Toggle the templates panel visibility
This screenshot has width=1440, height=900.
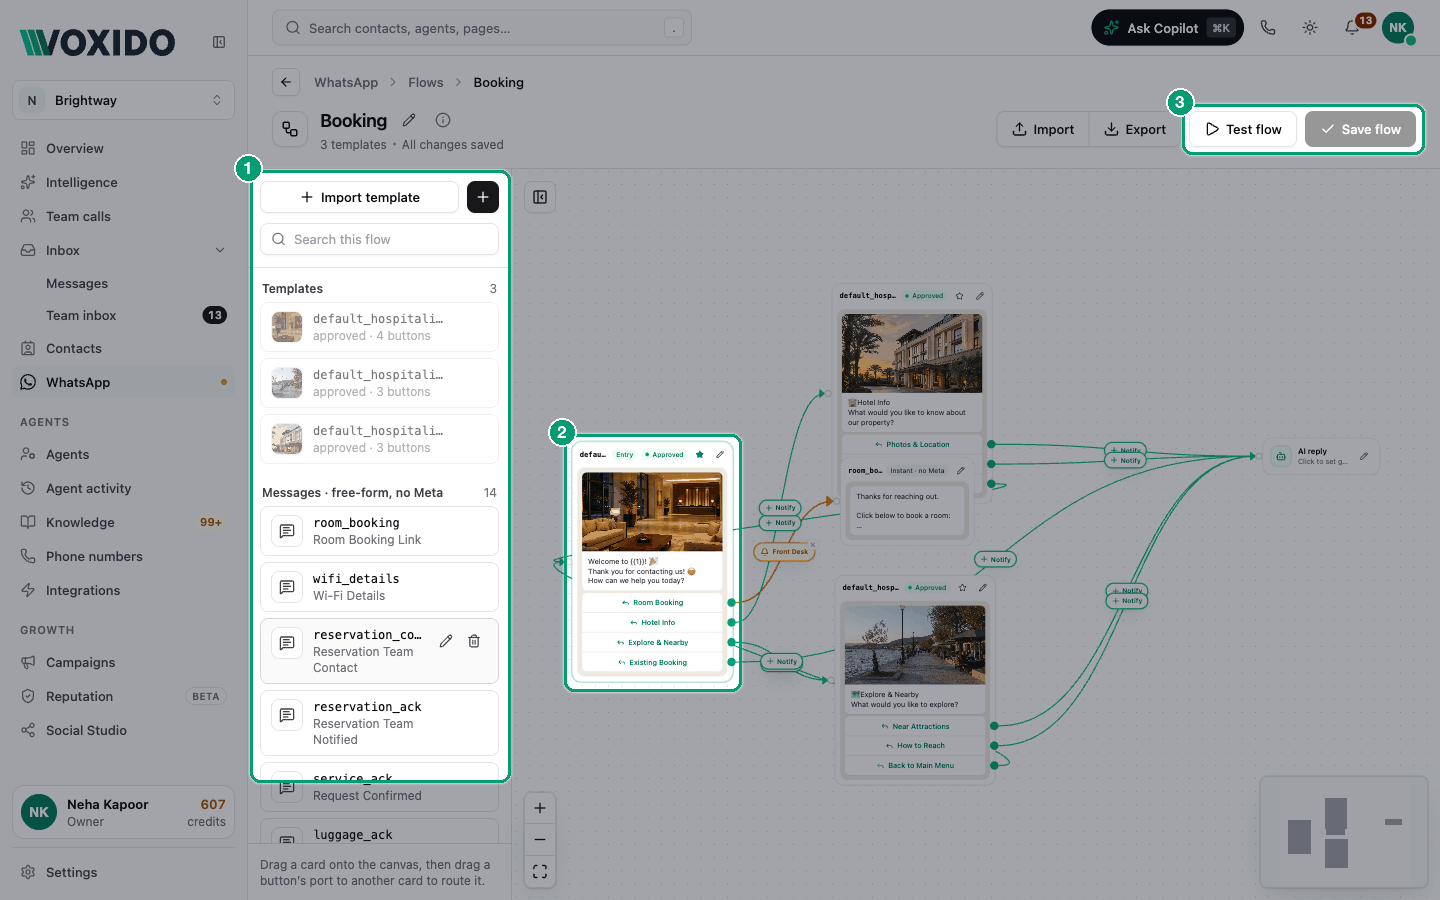coord(540,197)
